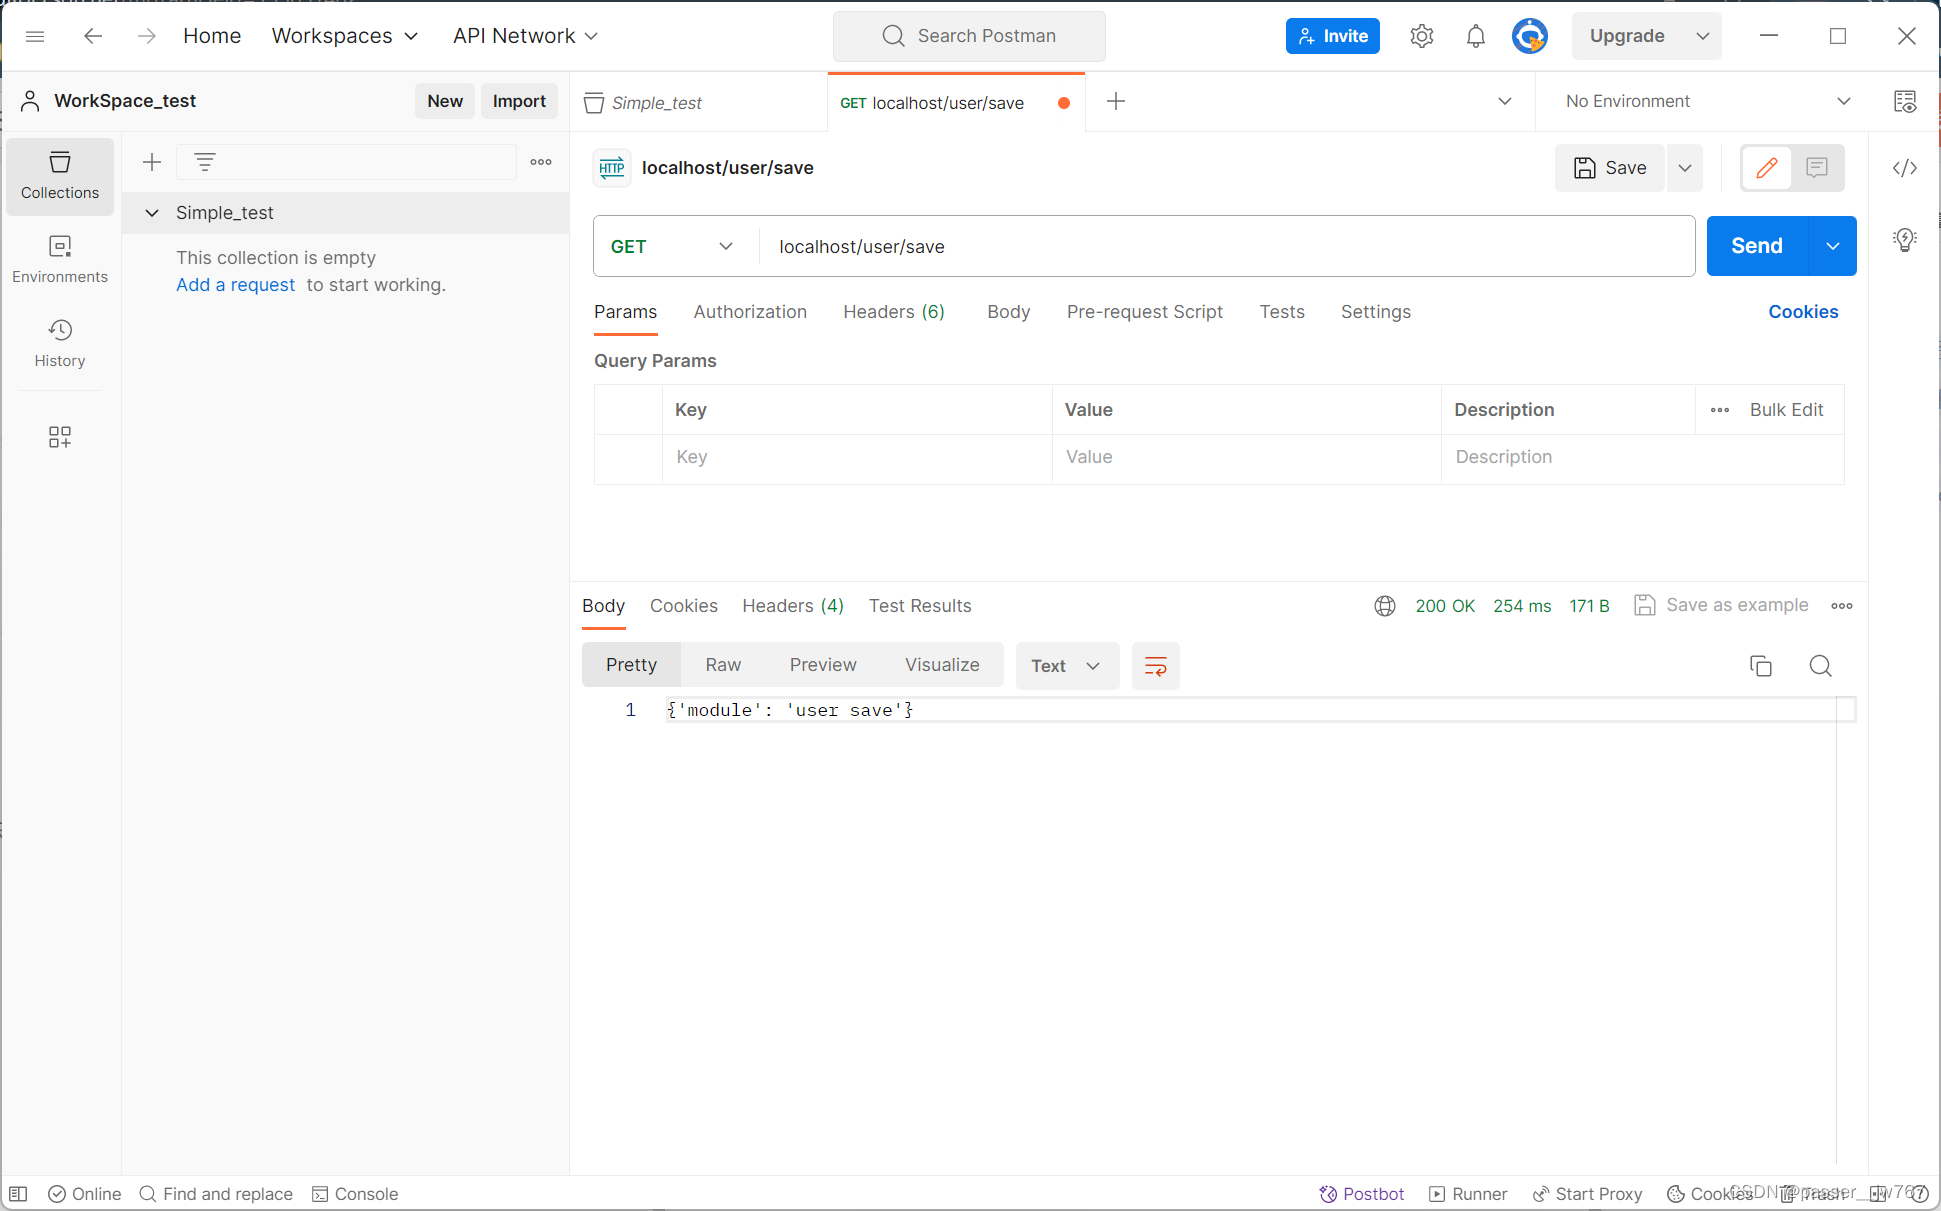Expand the Save button dropdown arrow

pos(1683,167)
